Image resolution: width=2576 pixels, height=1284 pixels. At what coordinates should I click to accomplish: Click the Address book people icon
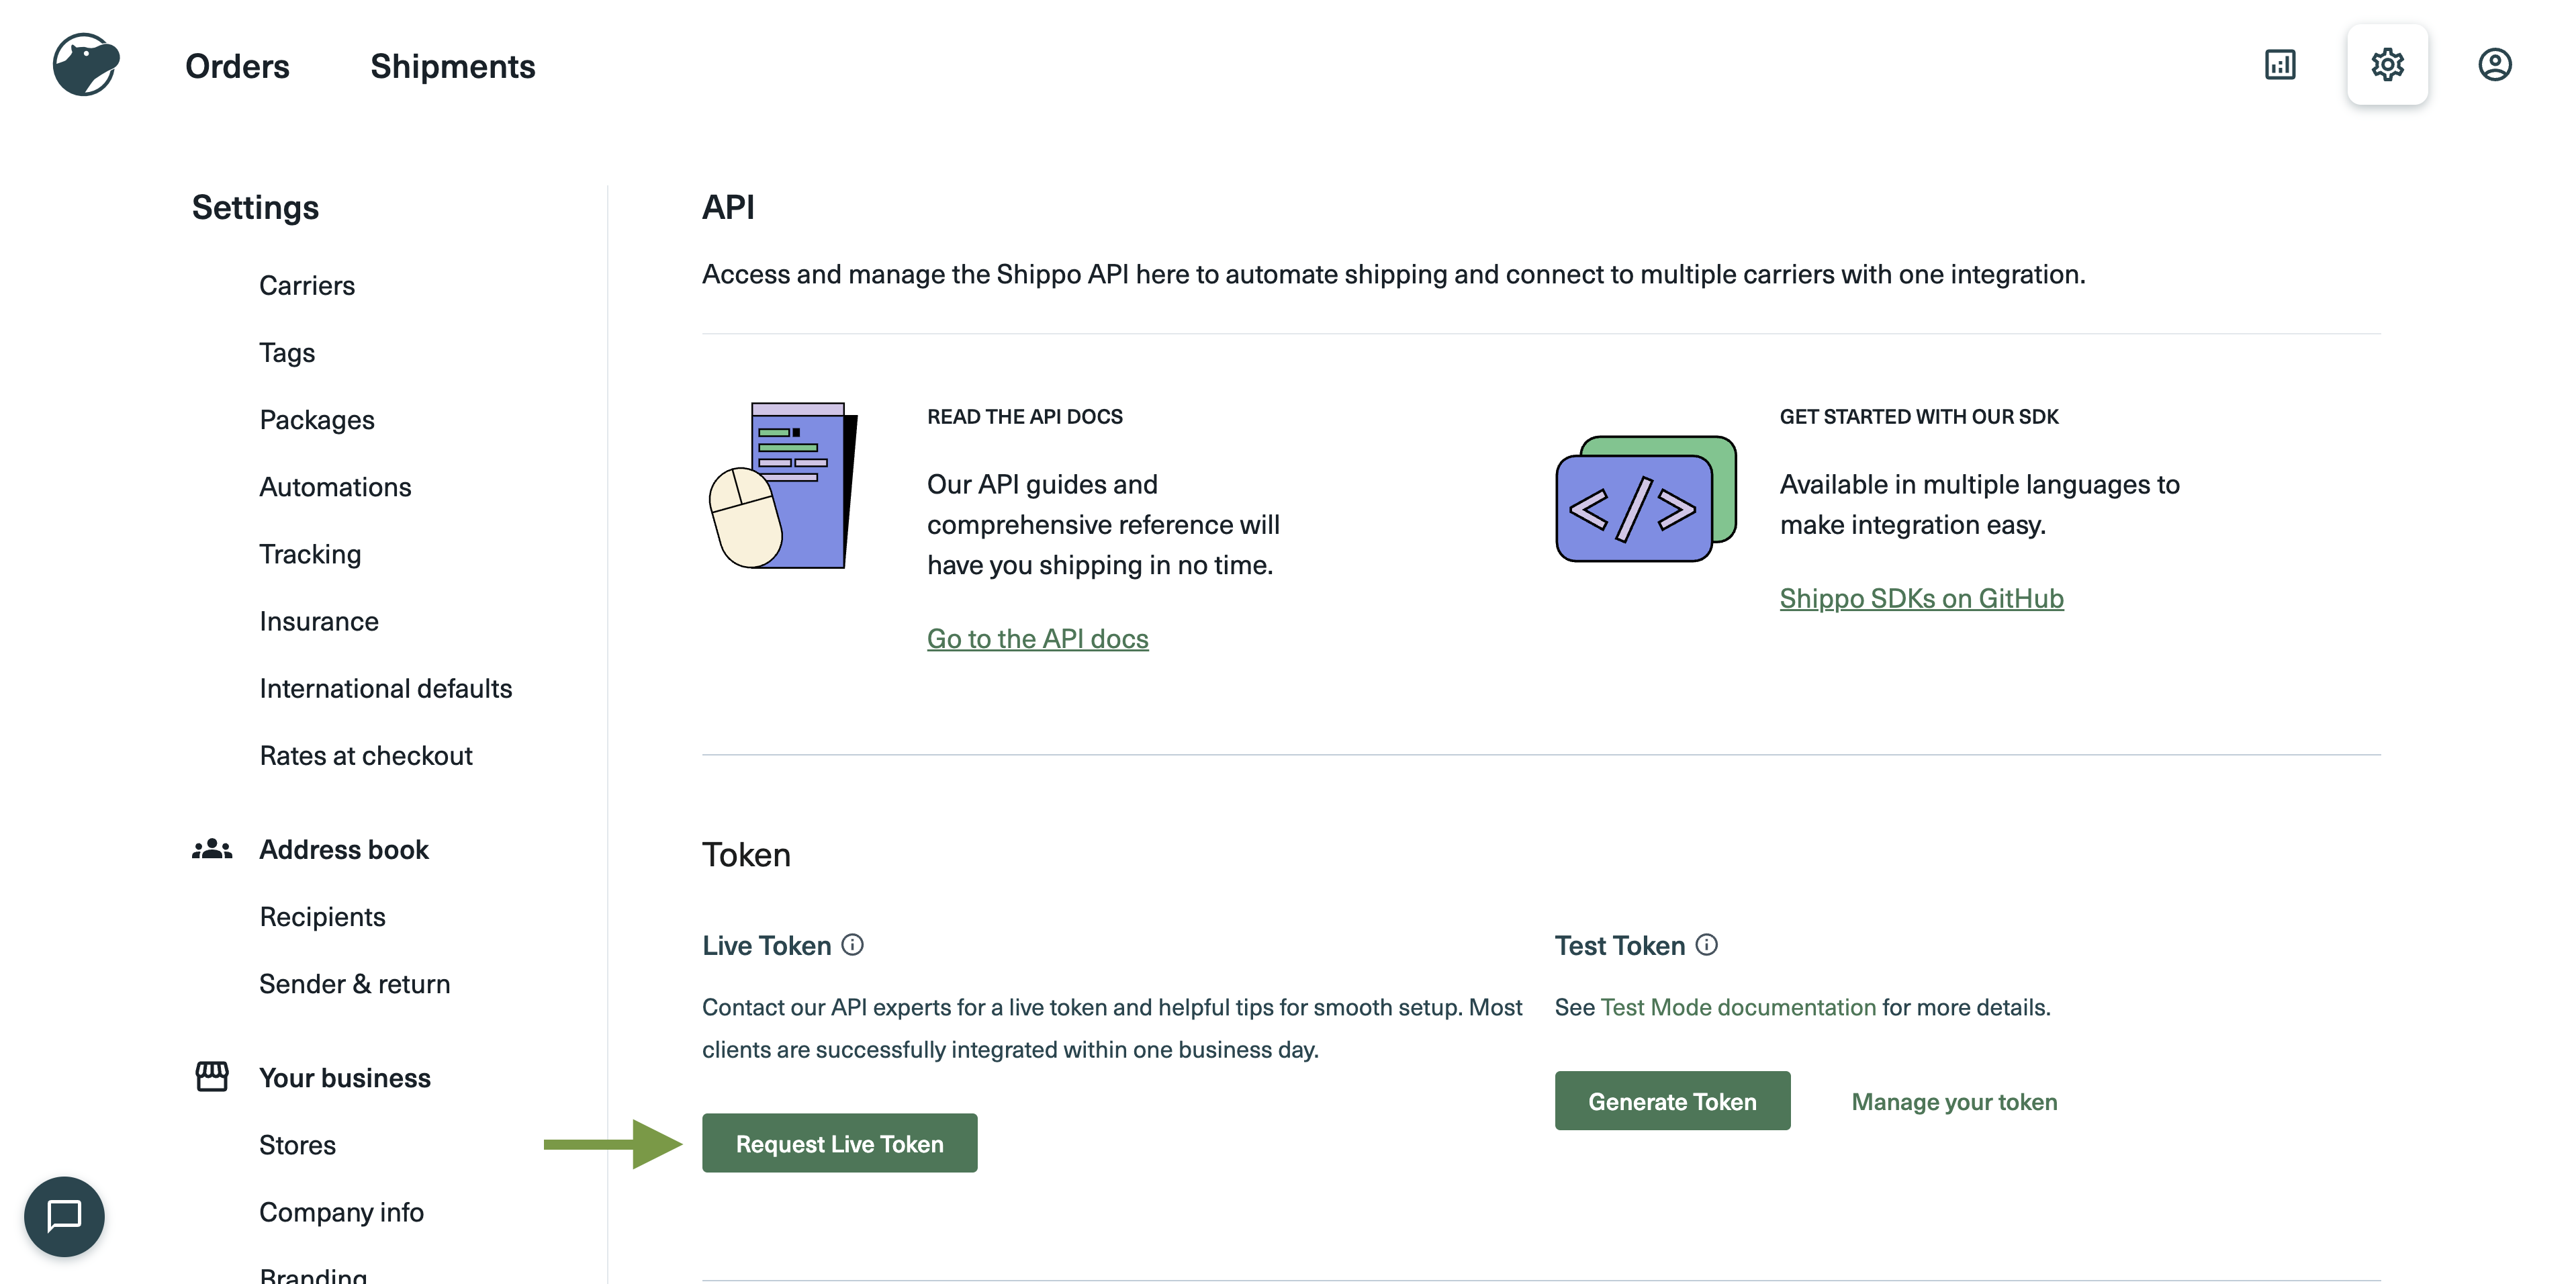pyautogui.click(x=212, y=848)
